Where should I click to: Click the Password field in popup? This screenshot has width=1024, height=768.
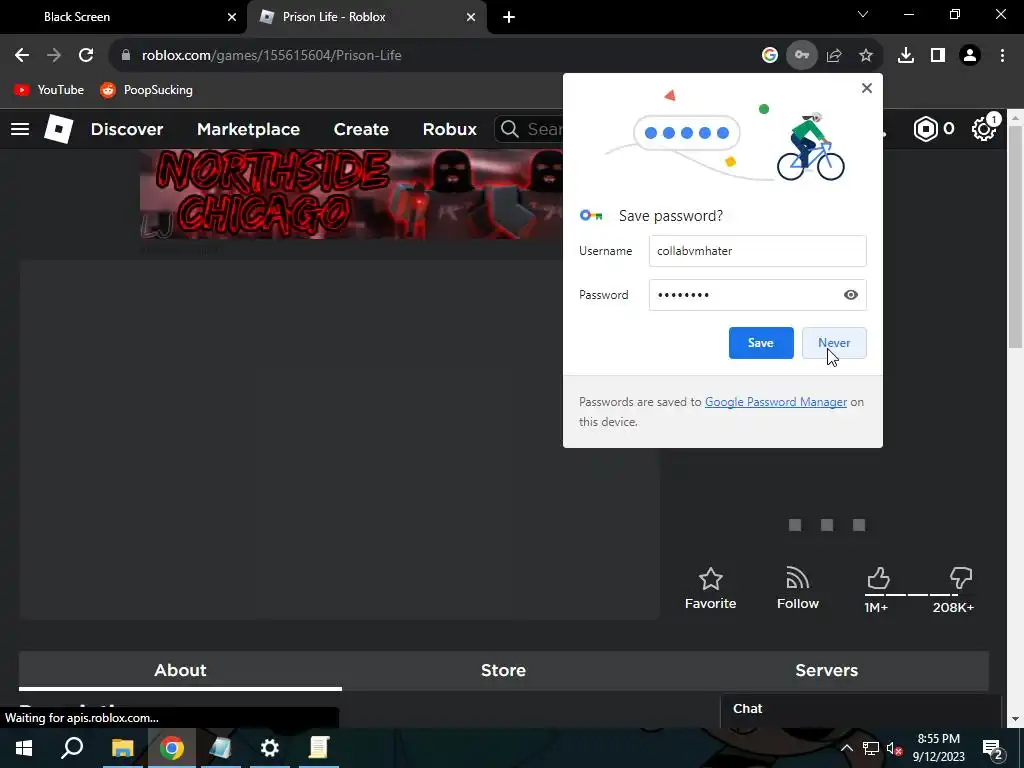tap(758, 295)
